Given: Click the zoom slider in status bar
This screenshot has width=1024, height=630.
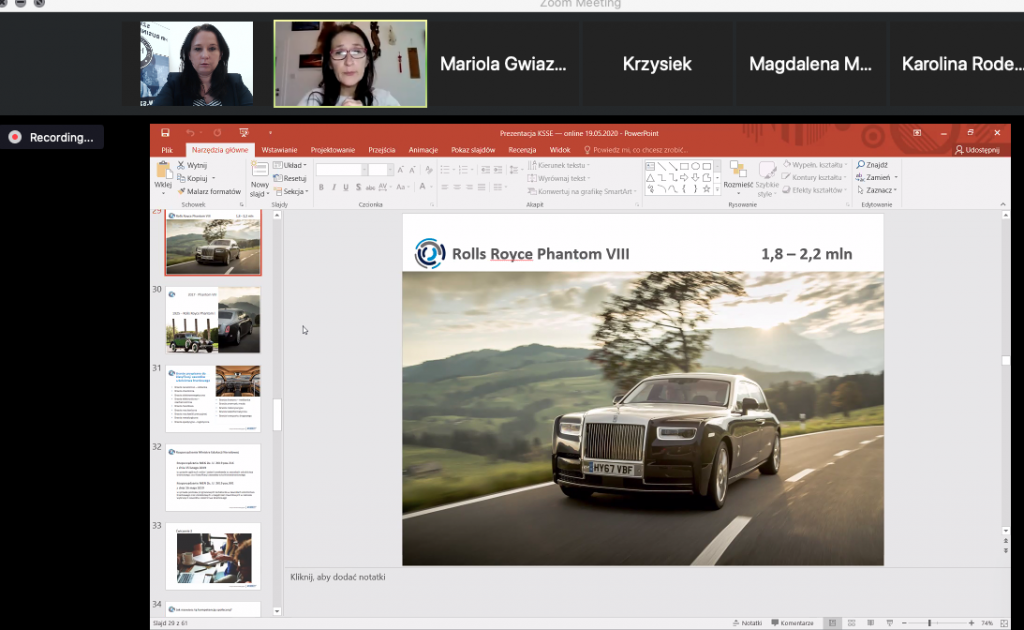Looking at the screenshot, I should click(929, 622).
